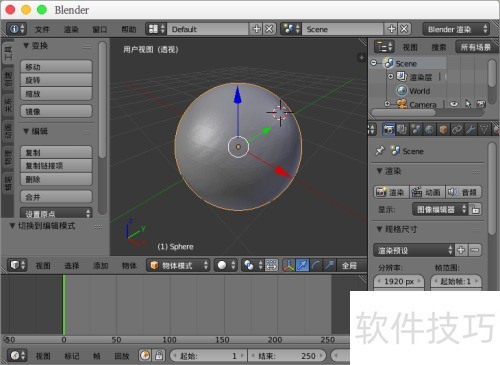Delete the current scene with the X icon
Image resolution: width=500 pixels, height=365 pixels.
click(x=404, y=29)
